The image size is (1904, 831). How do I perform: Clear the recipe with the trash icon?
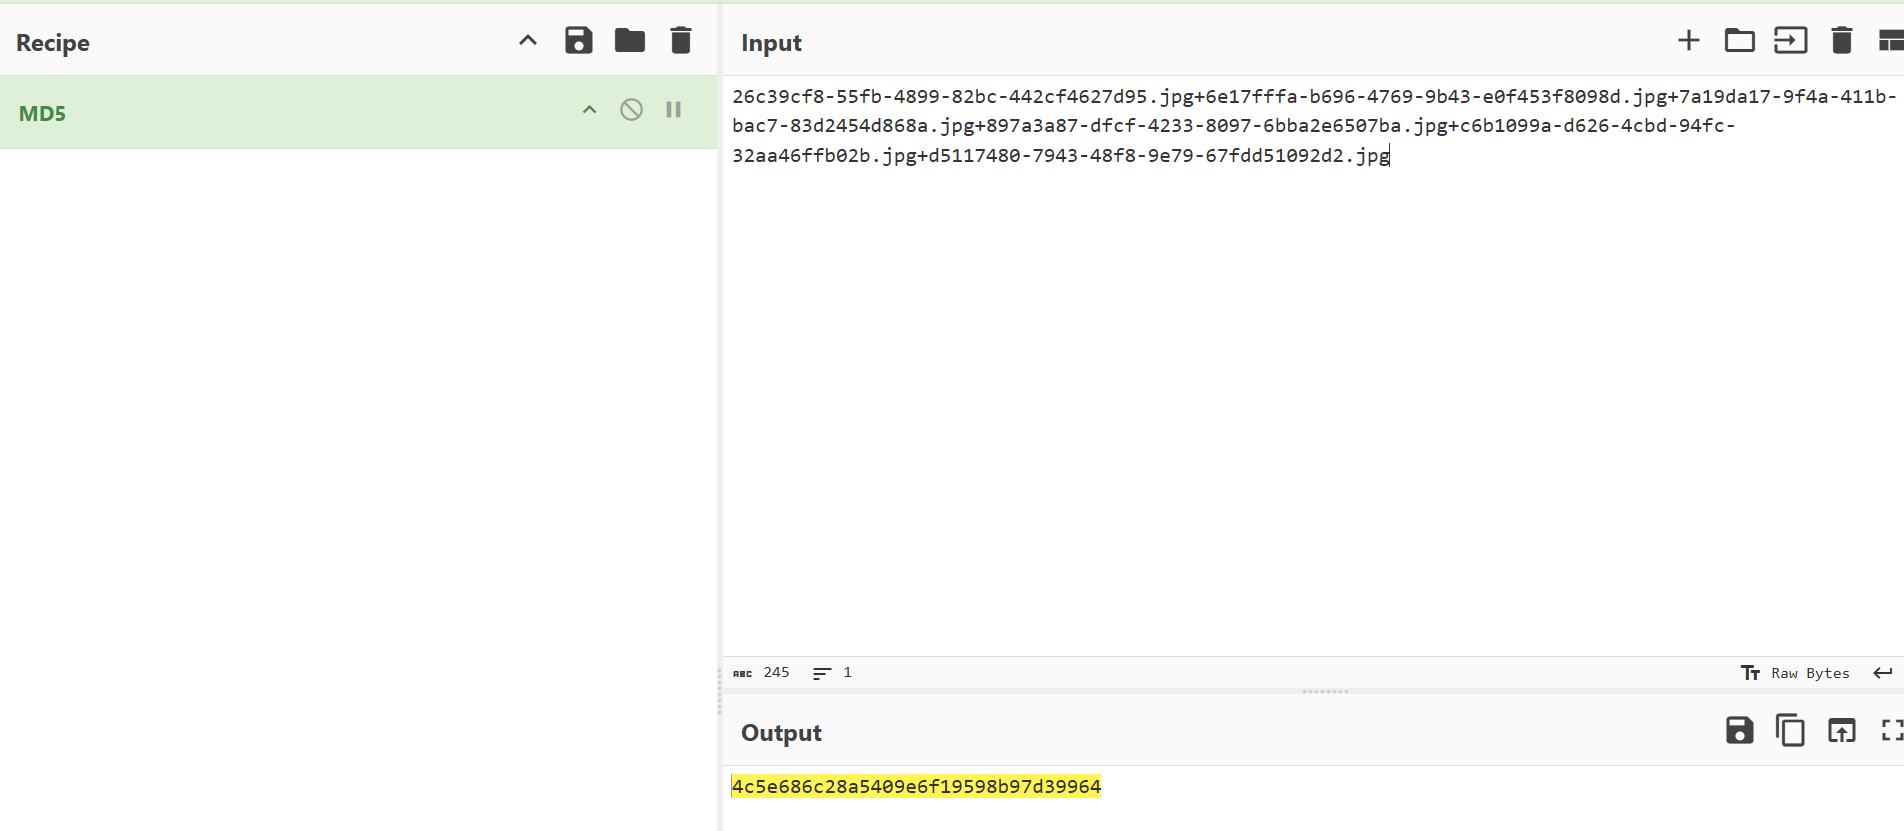click(681, 41)
